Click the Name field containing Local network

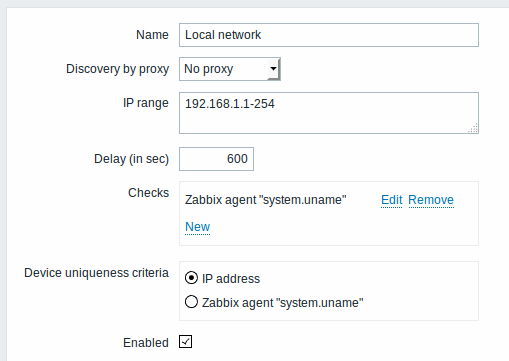point(329,35)
